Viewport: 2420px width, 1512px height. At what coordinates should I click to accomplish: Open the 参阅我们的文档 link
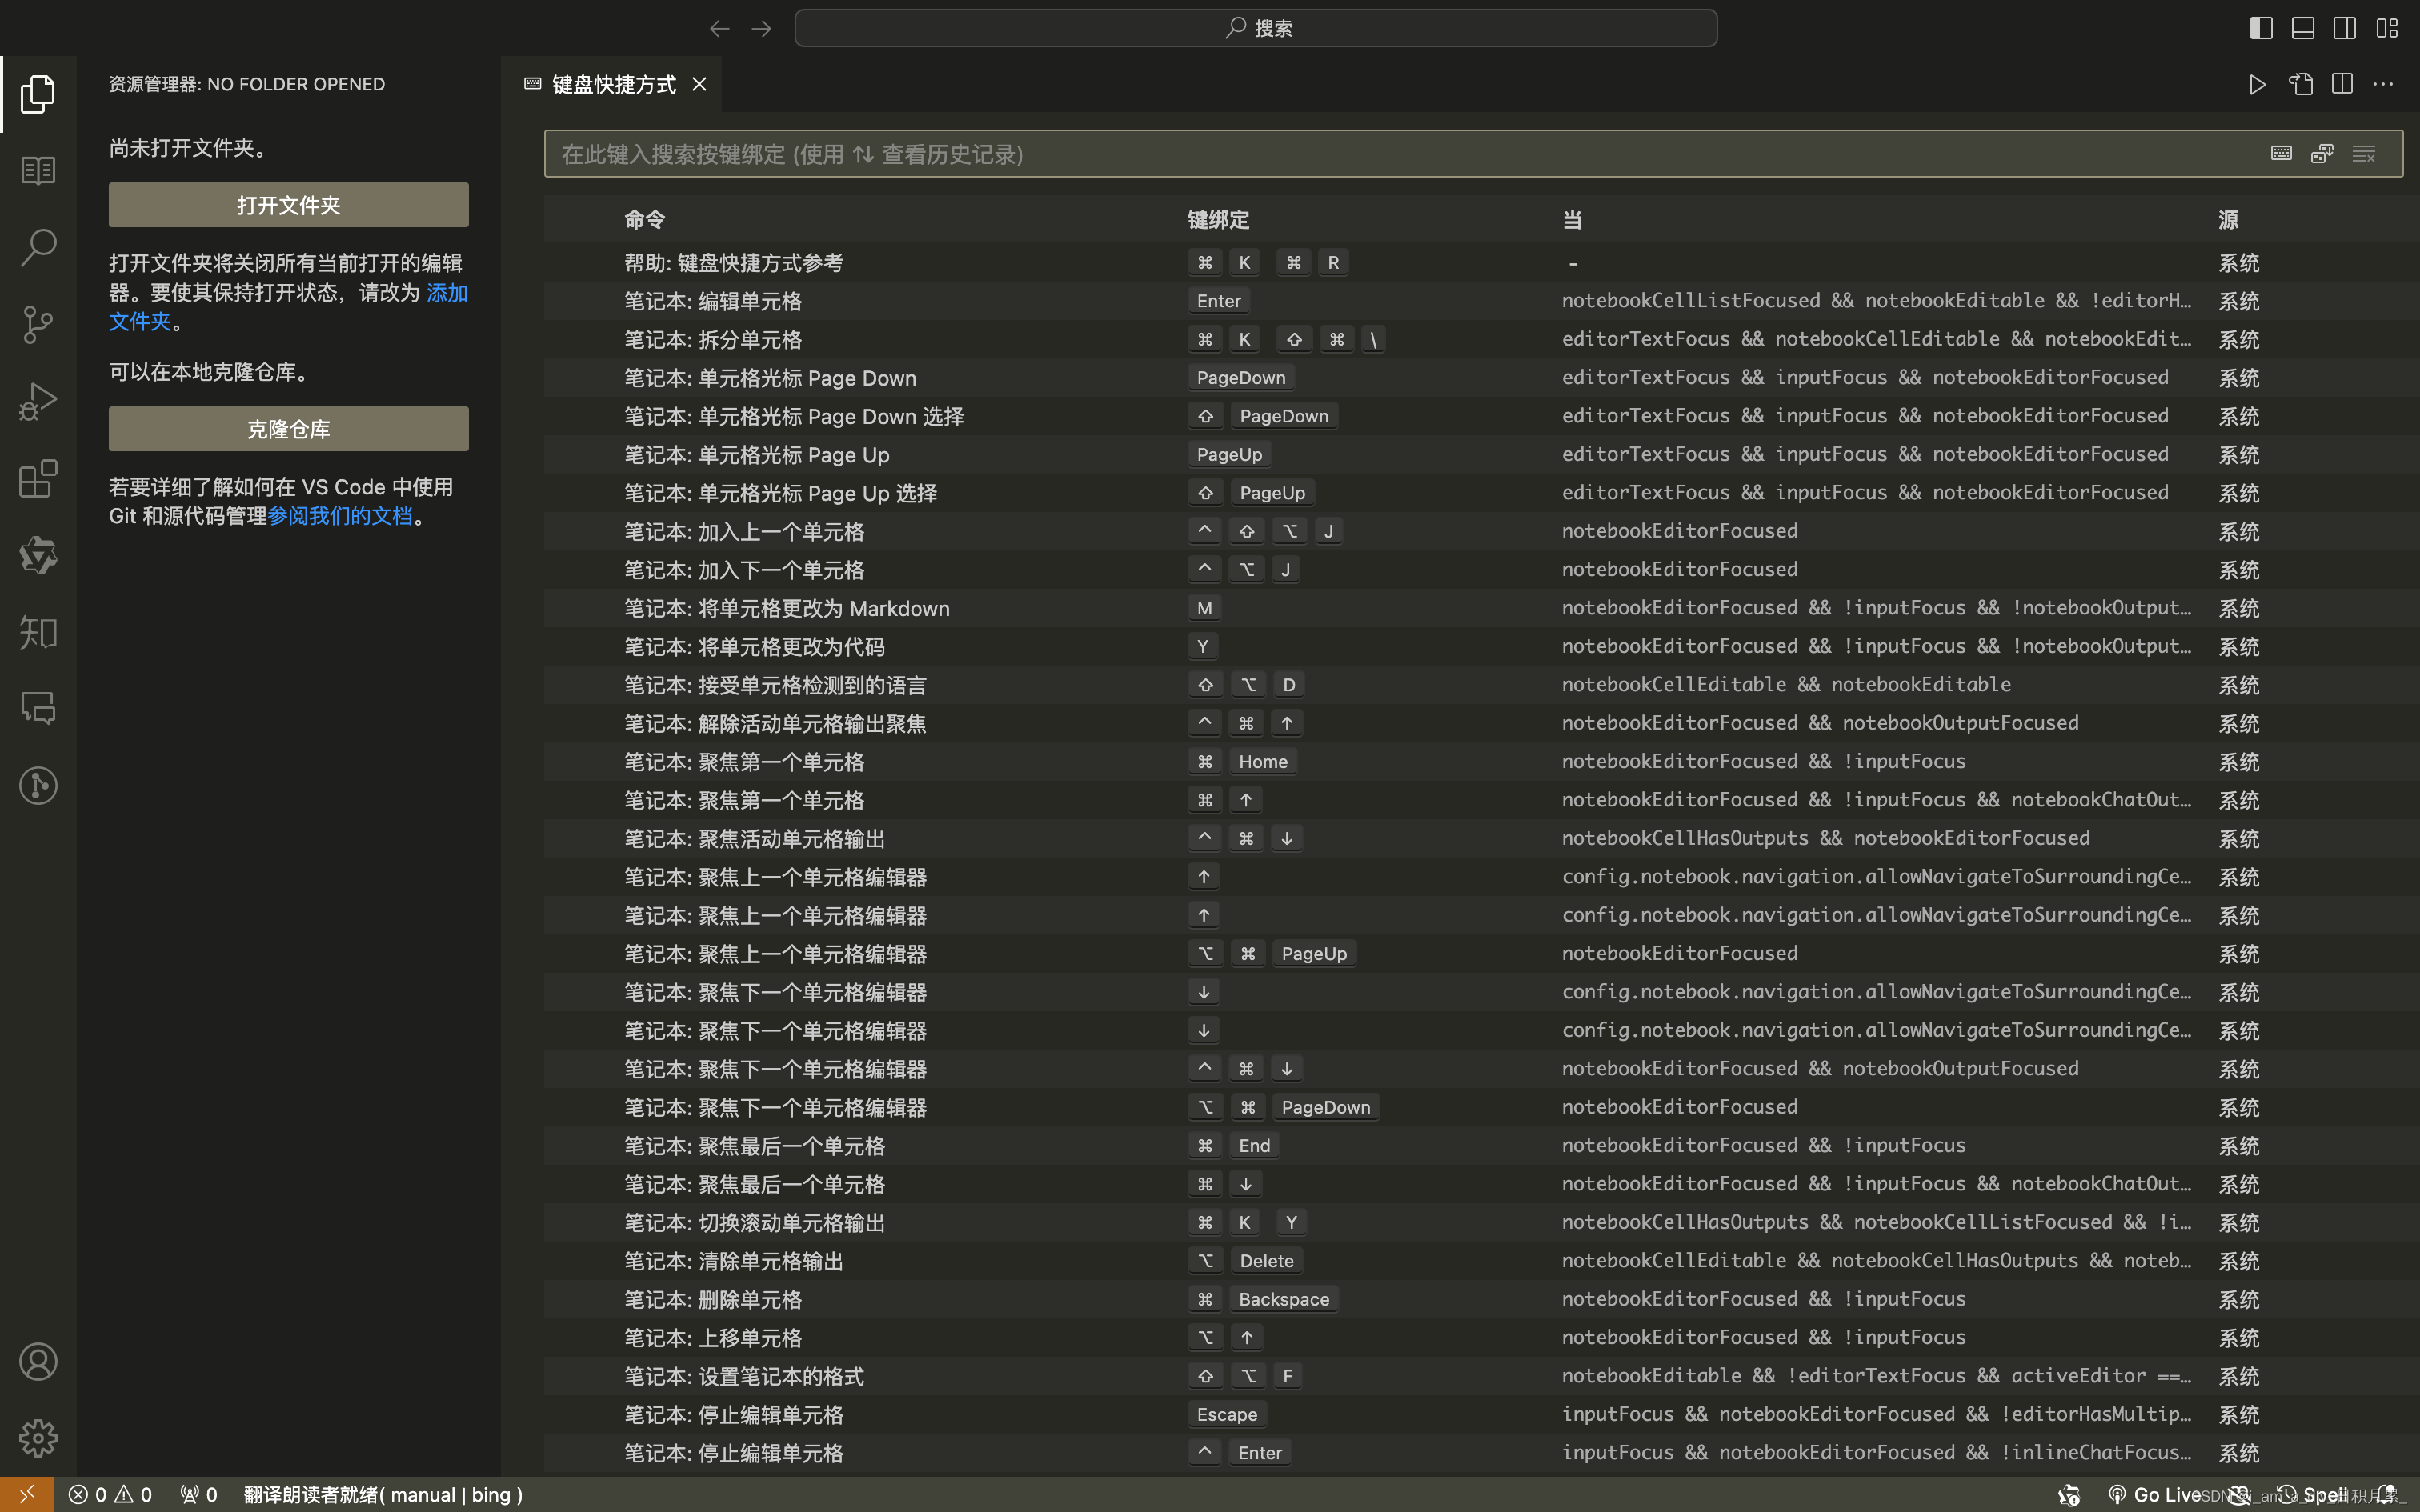point(340,516)
